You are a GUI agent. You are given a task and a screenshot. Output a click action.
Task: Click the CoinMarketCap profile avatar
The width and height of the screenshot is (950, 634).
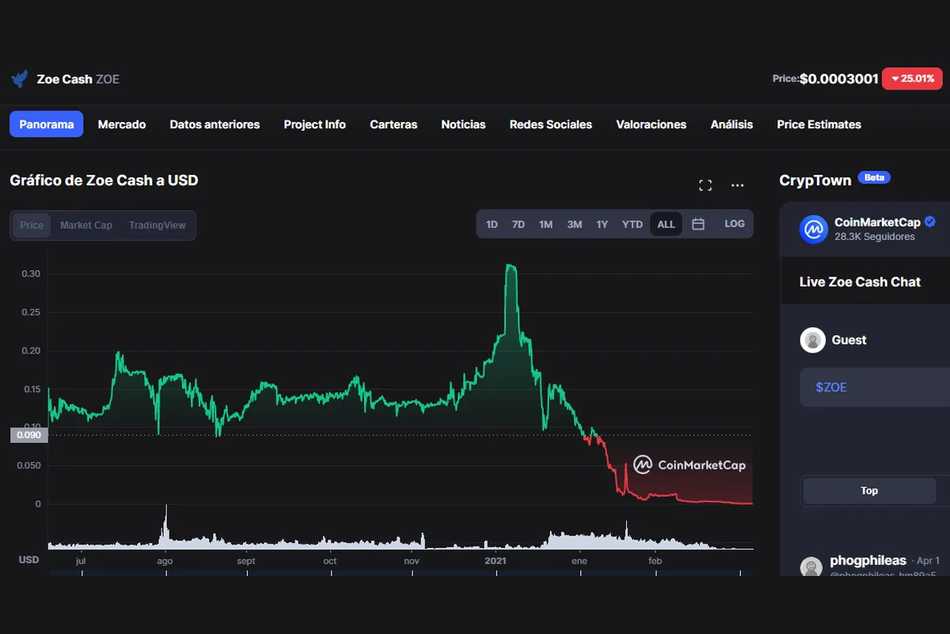point(814,229)
